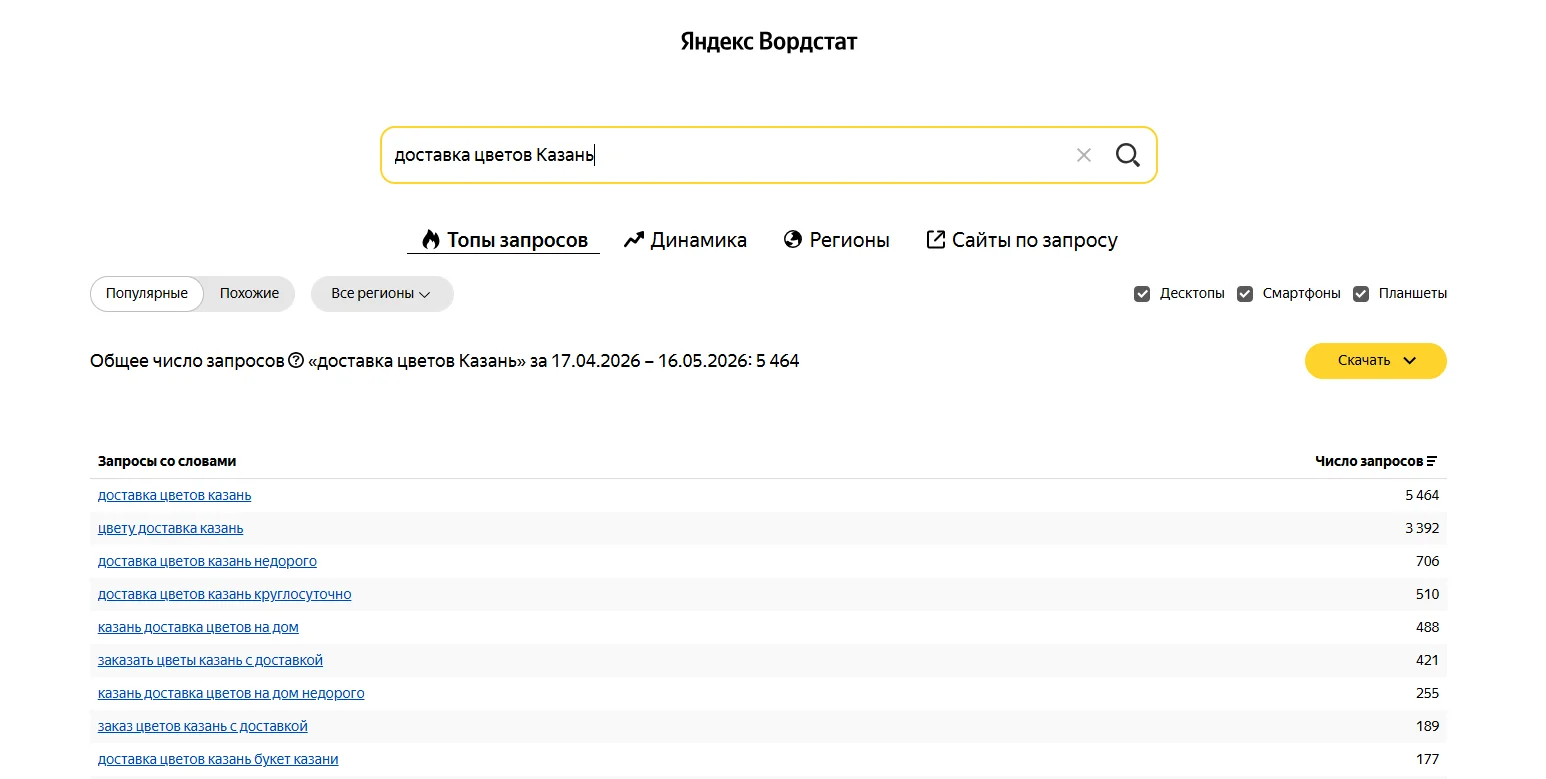Open query link доставка цветов казань
The image size is (1546, 779).
[x=175, y=495]
